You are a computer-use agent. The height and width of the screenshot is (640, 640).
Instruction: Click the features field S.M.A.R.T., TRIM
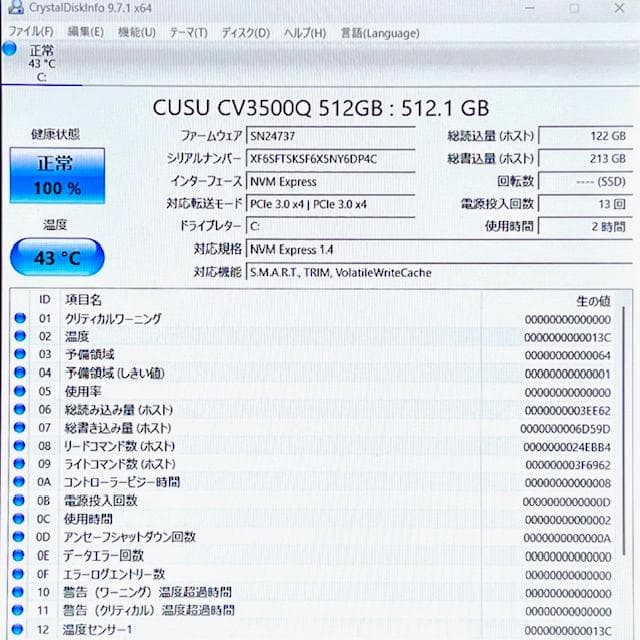440,272
